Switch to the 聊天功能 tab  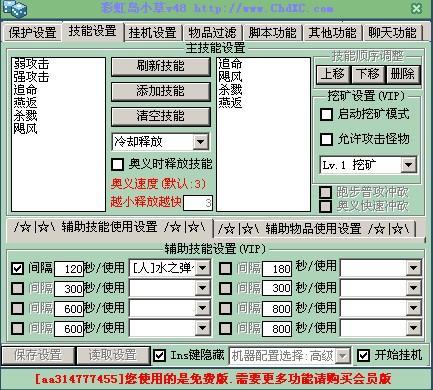click(392, 33)
